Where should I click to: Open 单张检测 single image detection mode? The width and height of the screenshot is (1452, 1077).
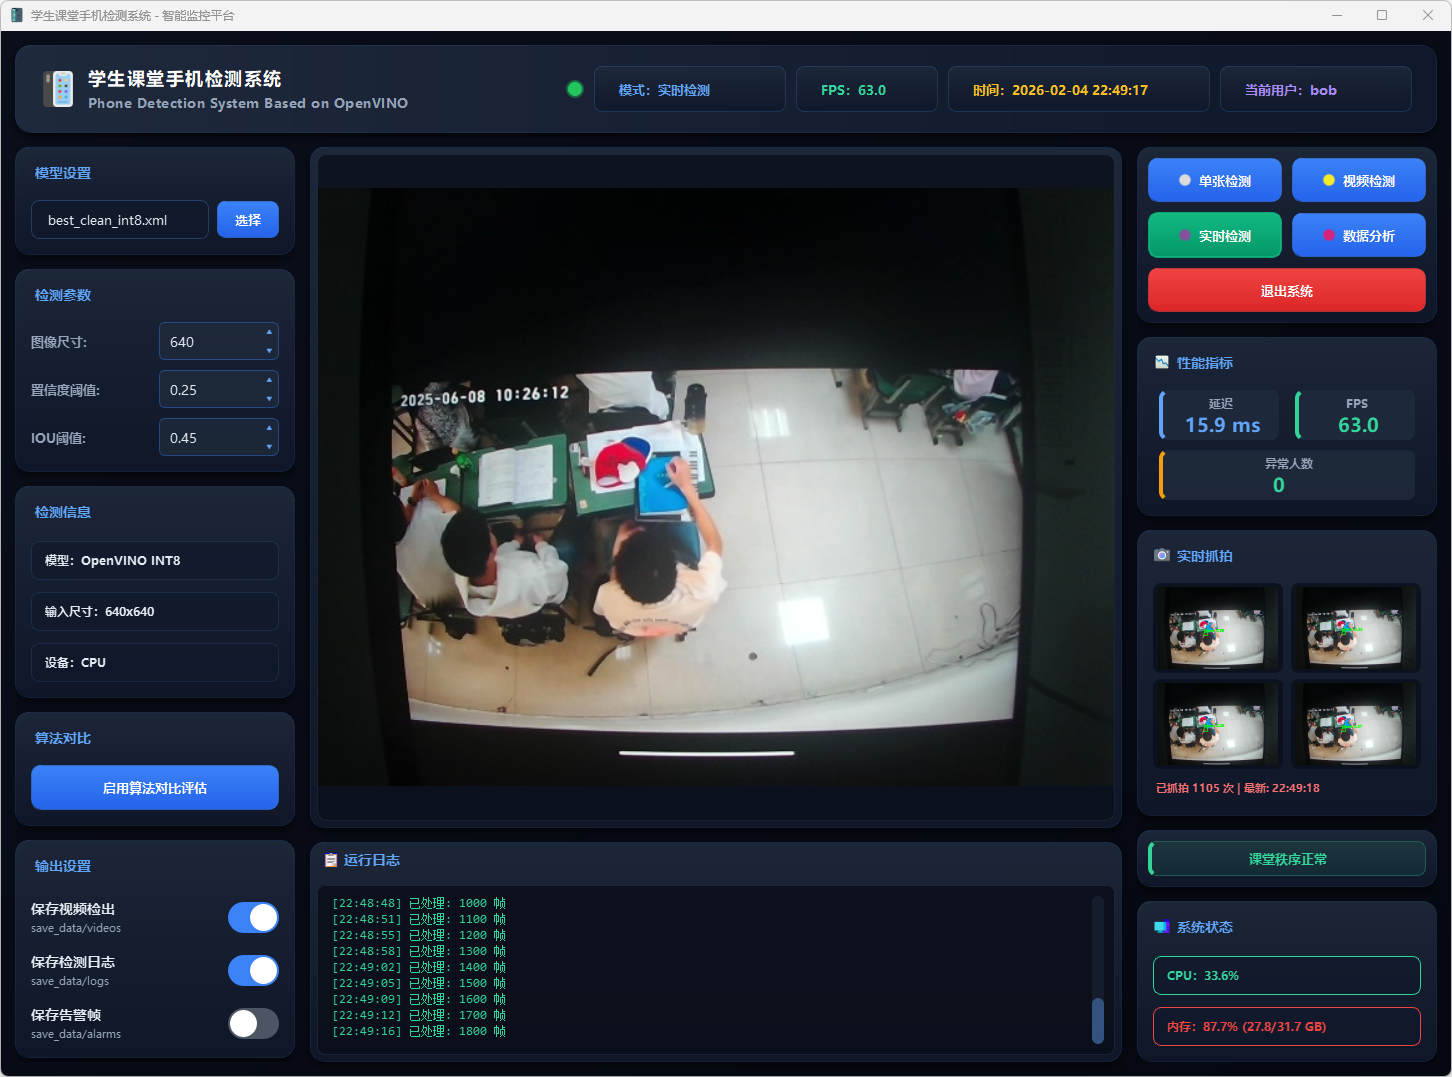pos(1214,181)
